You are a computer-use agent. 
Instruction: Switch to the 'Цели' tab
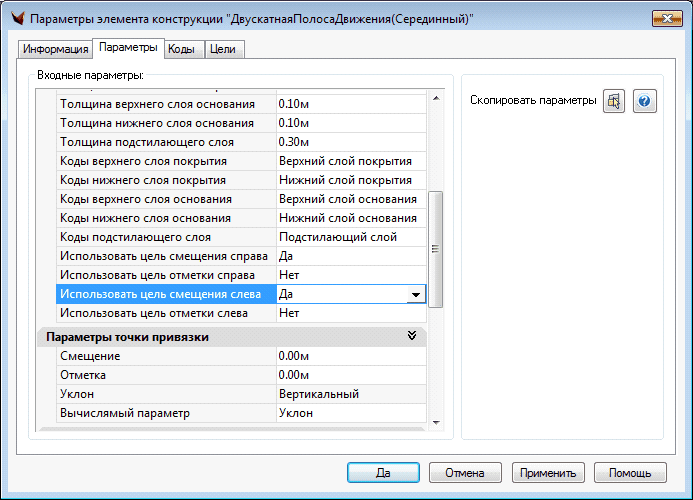pyautogui.click(x=225, y=49)
